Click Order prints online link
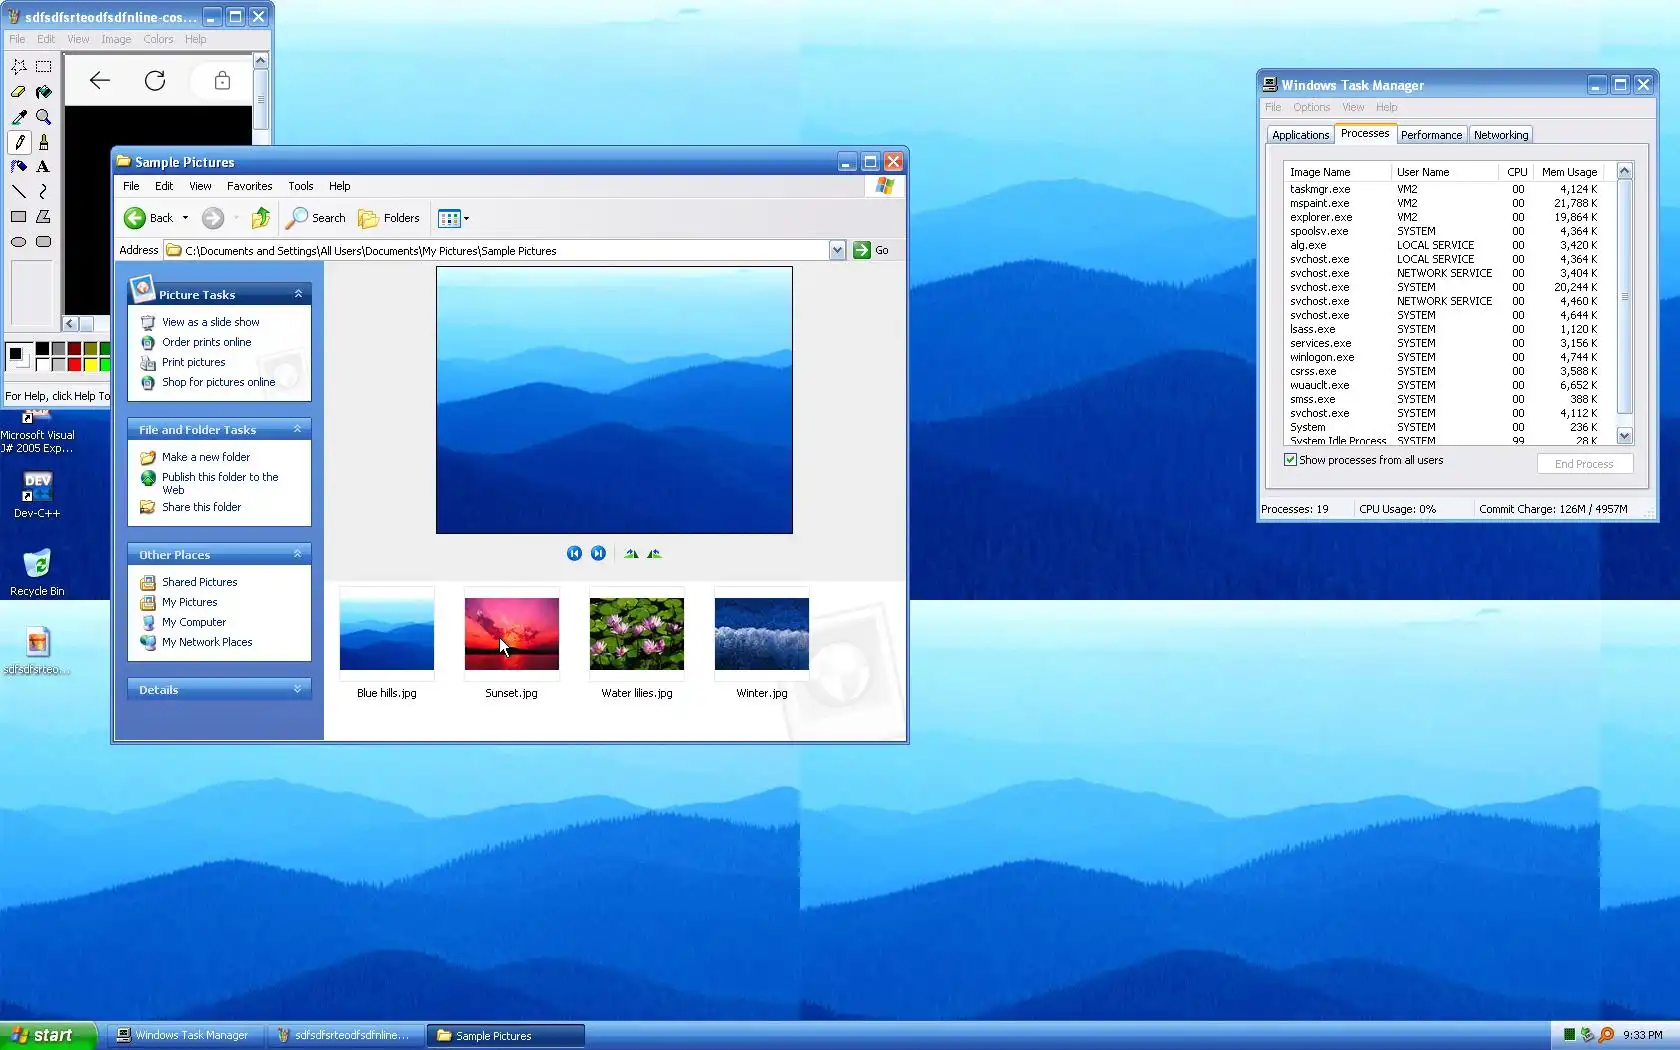 (x=207, y=342)
